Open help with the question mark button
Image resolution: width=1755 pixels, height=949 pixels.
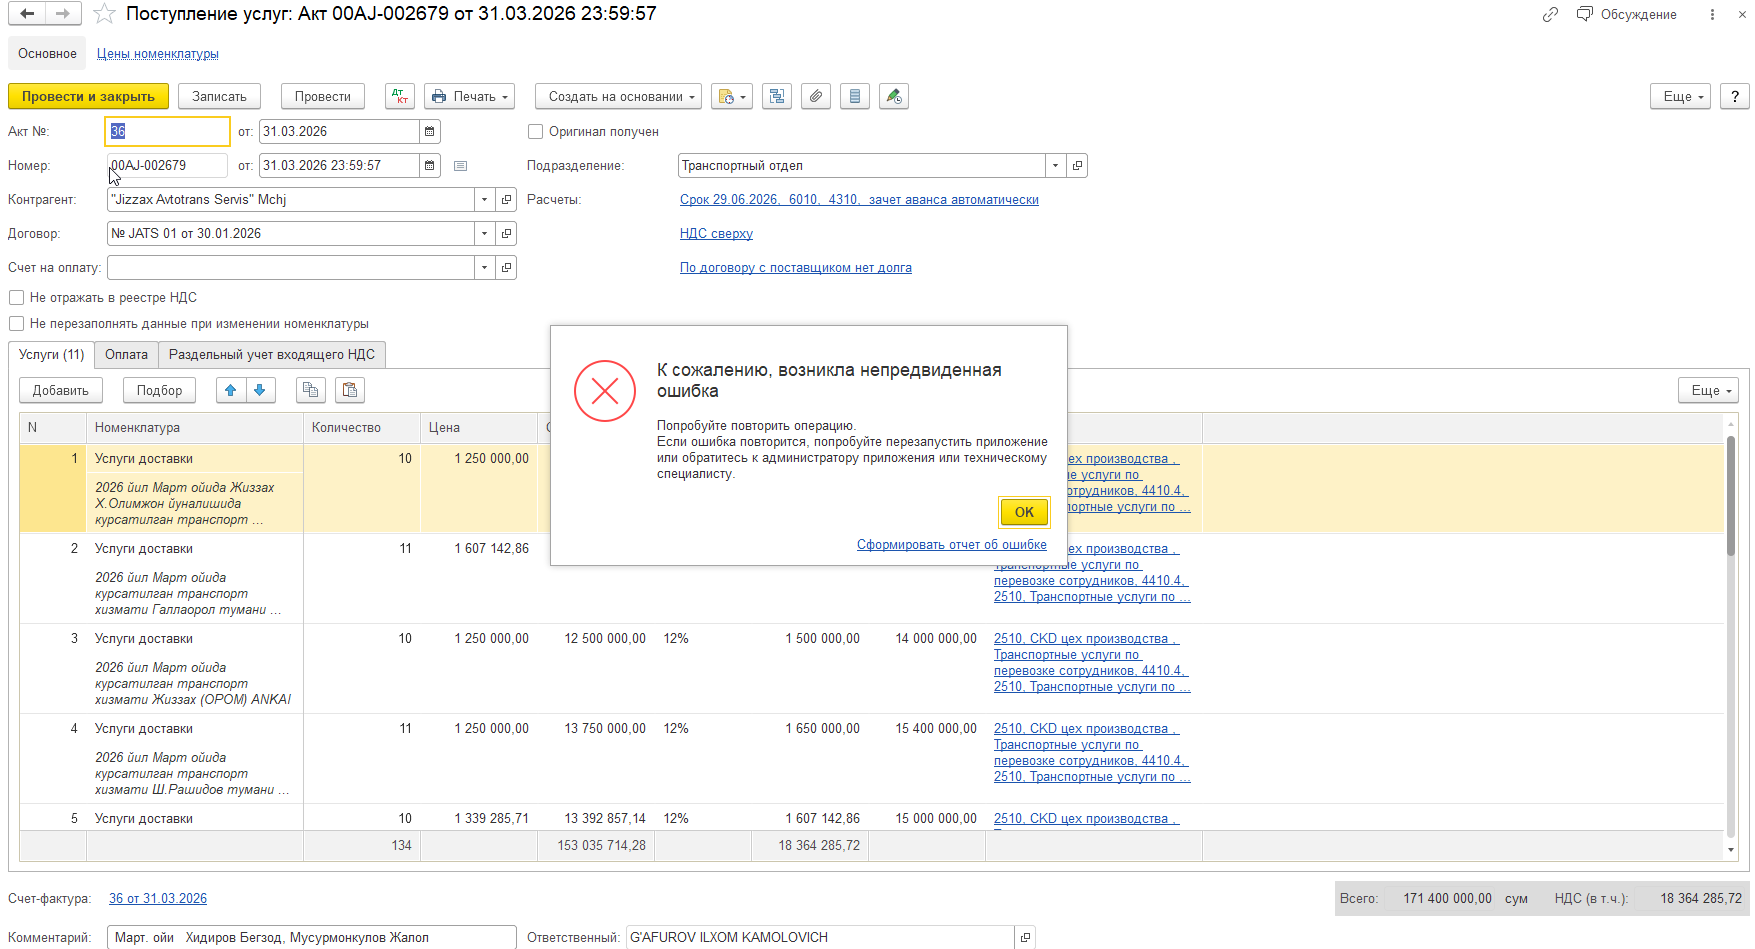[x=1735, y=96]
